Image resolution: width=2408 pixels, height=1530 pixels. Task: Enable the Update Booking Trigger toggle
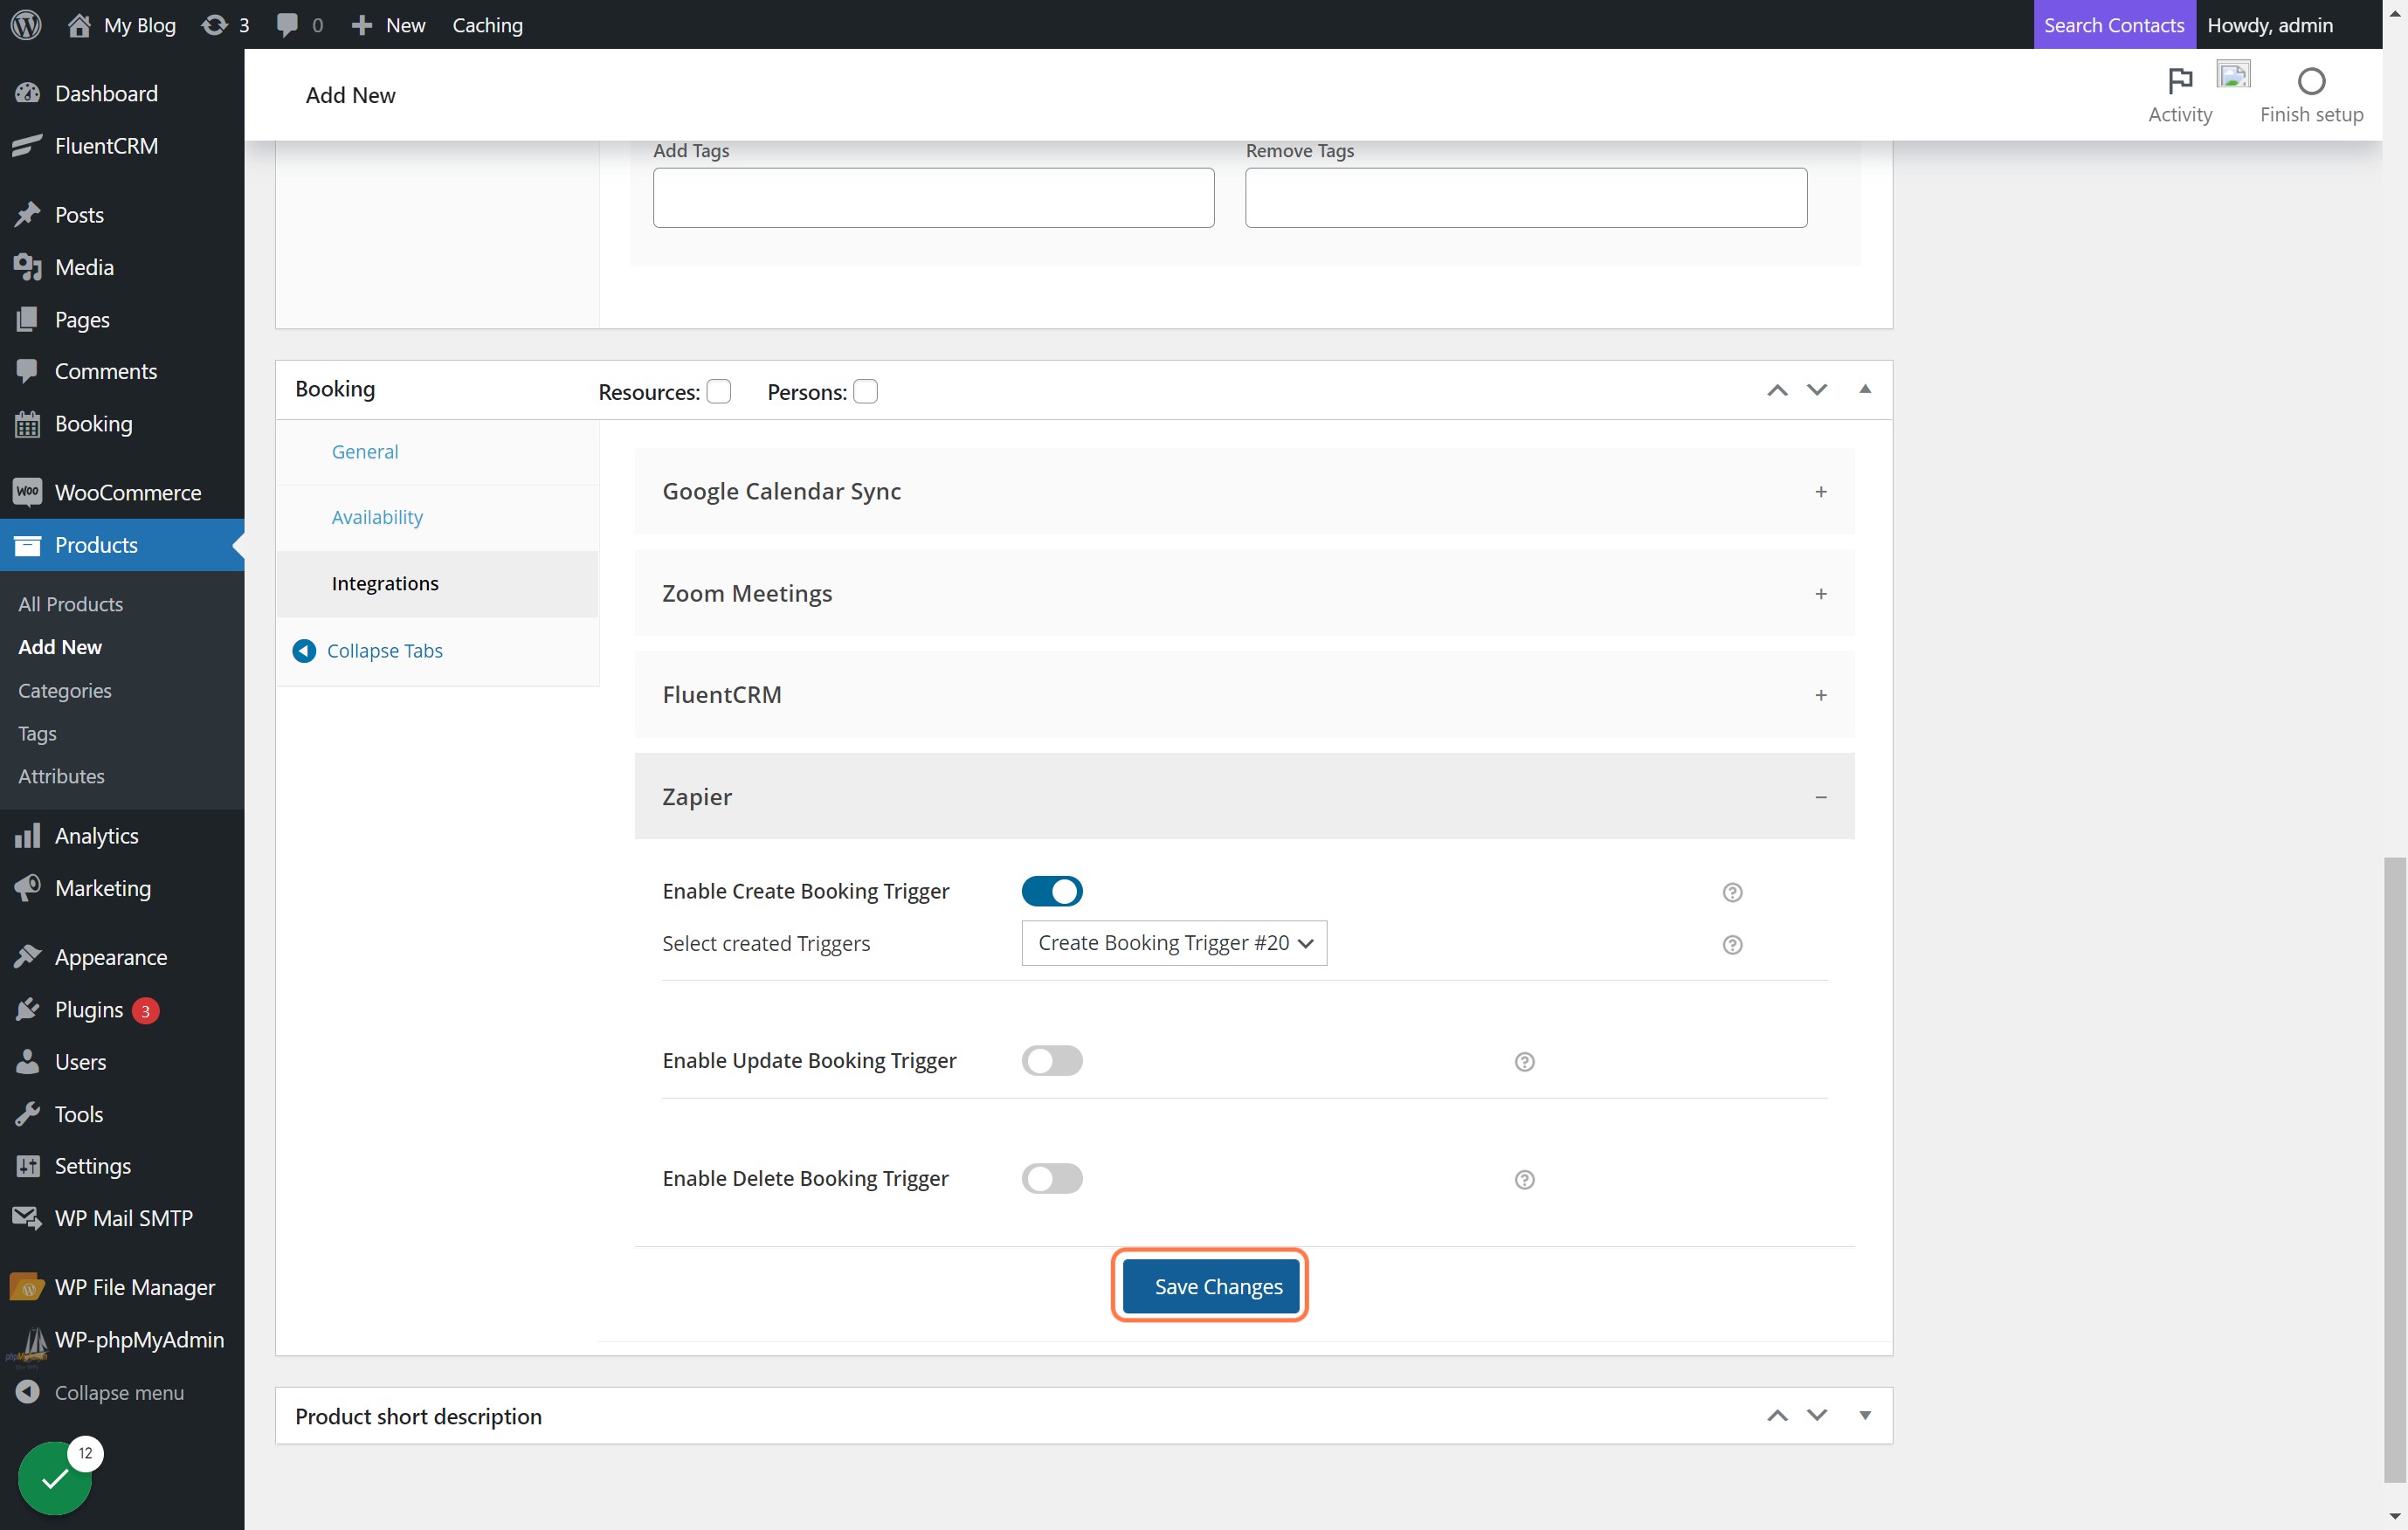tap(1051, 1060)
